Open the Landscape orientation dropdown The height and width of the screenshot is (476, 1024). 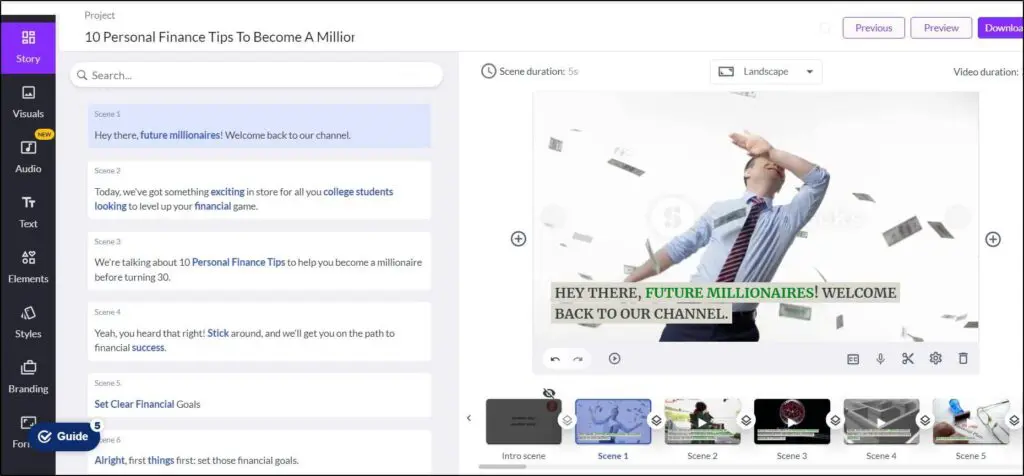pyautogui.click(x=766, y=72)
